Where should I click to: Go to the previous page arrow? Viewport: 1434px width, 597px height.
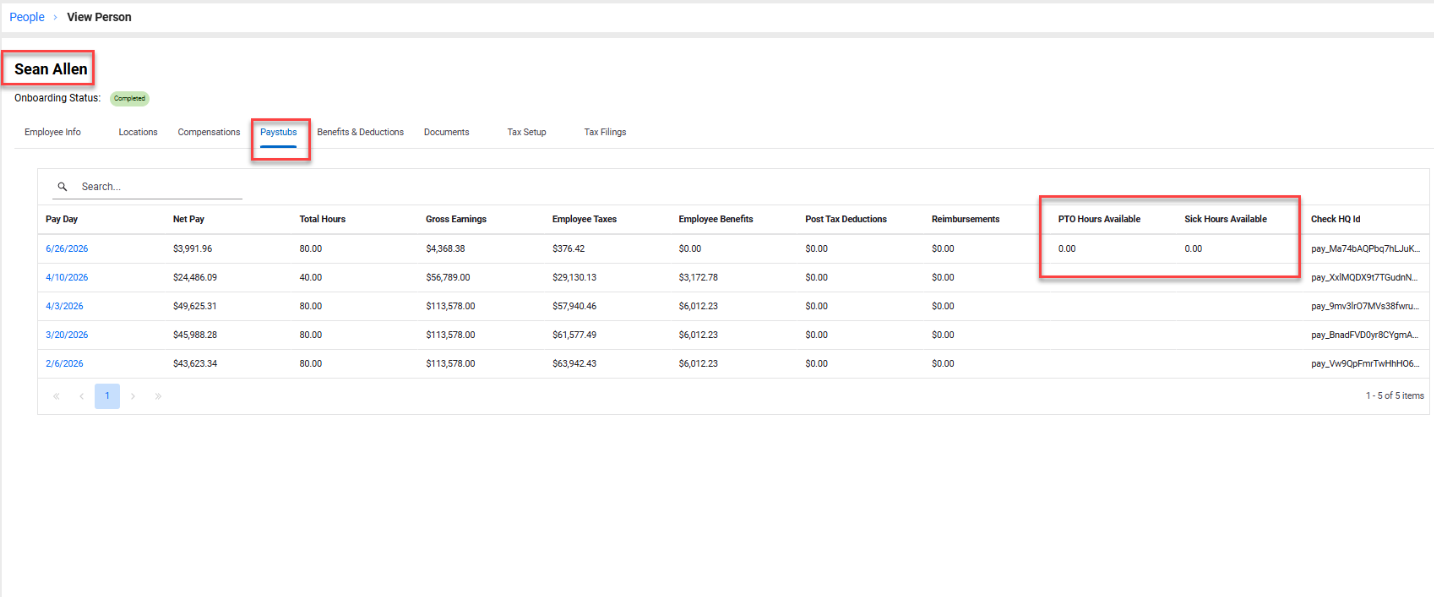82,396
